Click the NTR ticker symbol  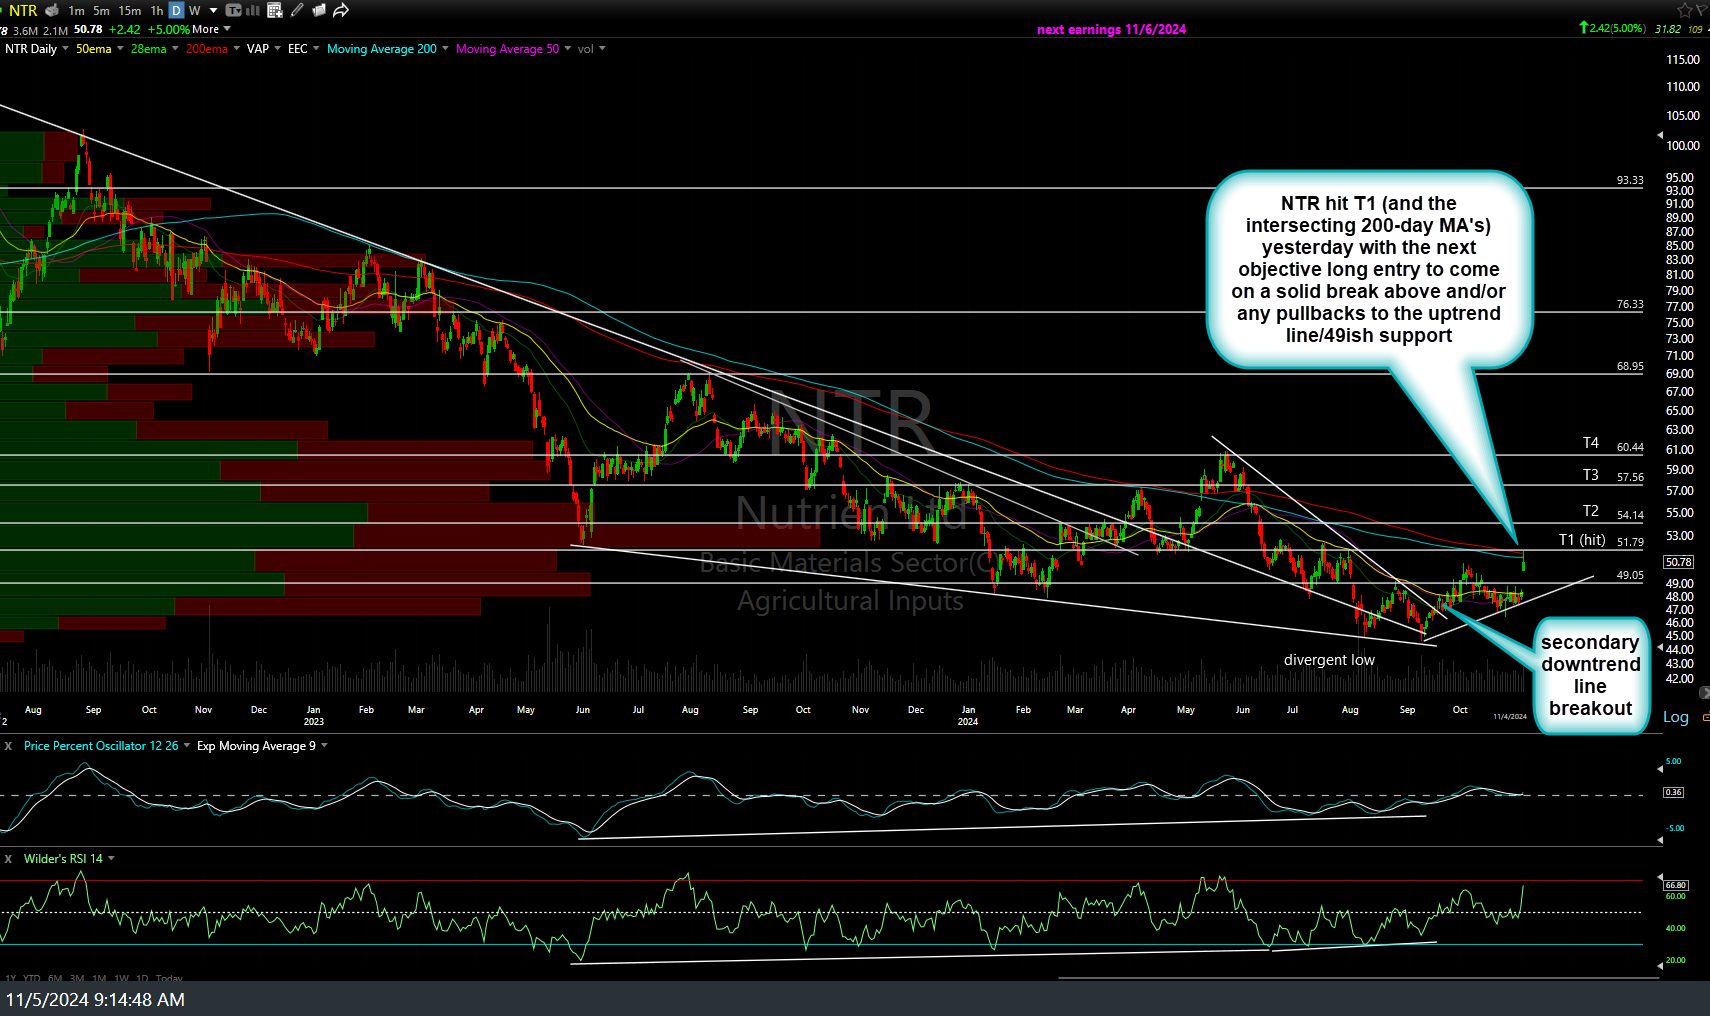(x=23, y=11)
